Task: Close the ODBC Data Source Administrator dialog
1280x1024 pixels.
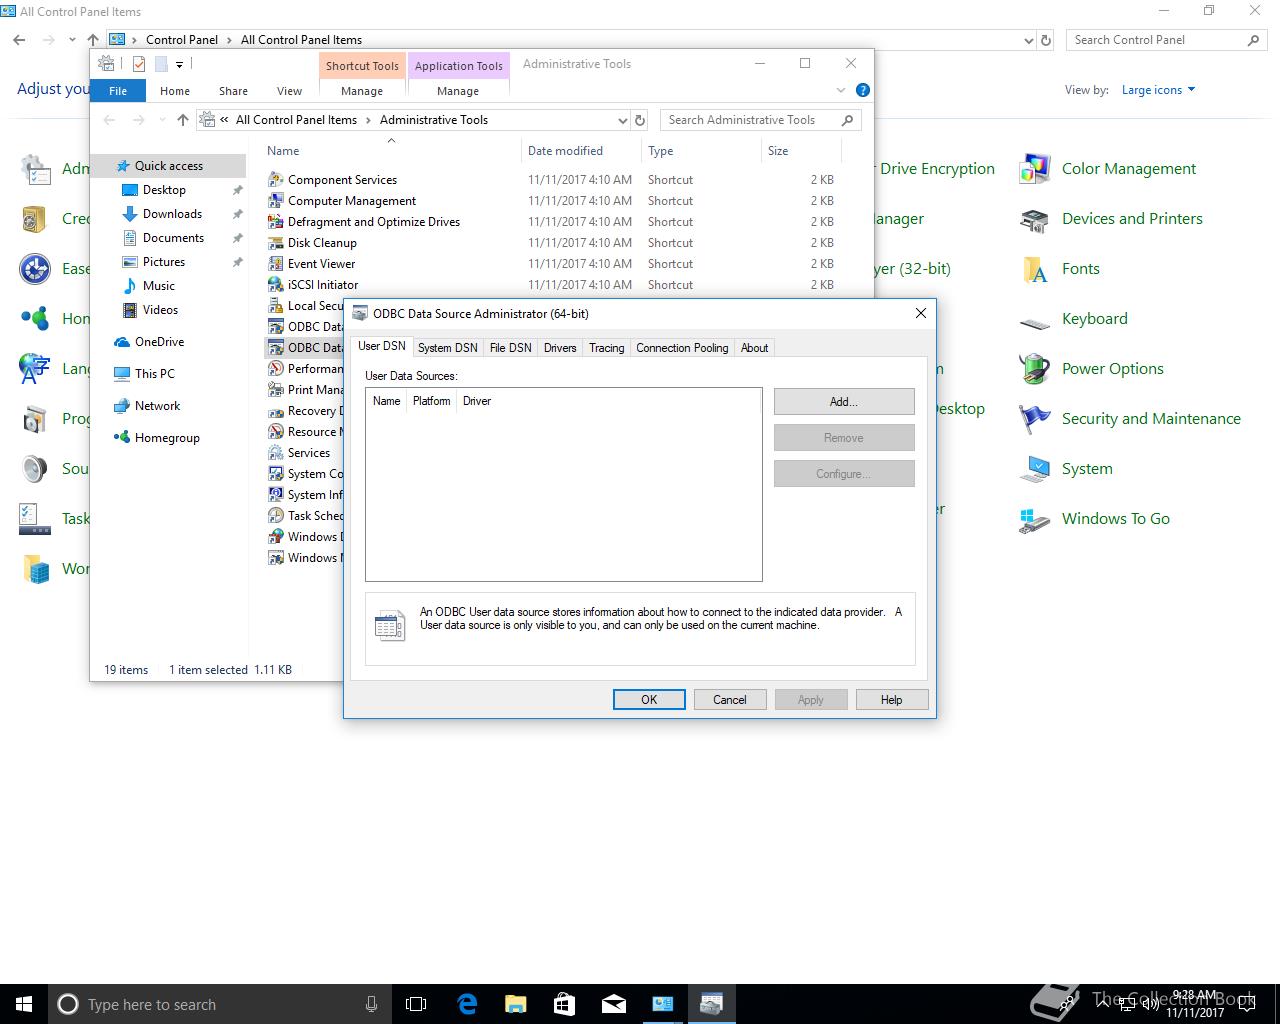Action: click(x=921, y=313)
